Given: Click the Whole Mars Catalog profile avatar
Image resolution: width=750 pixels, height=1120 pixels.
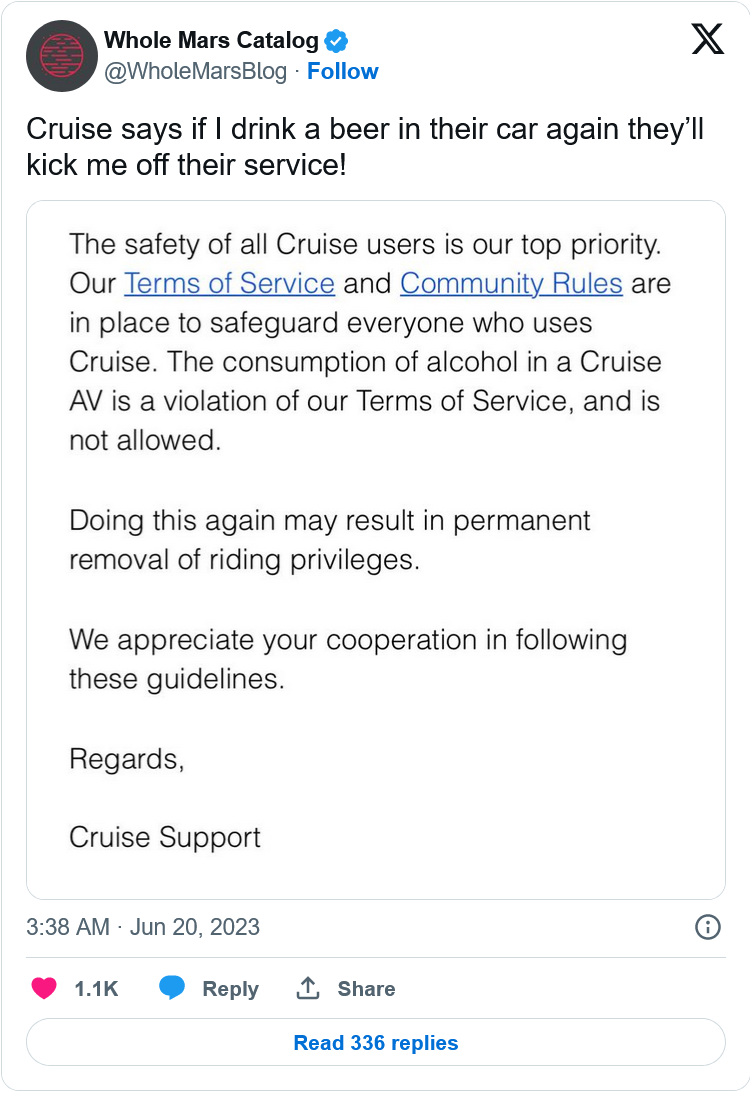Looking at the screenshot, I should [x=61, y=56].
